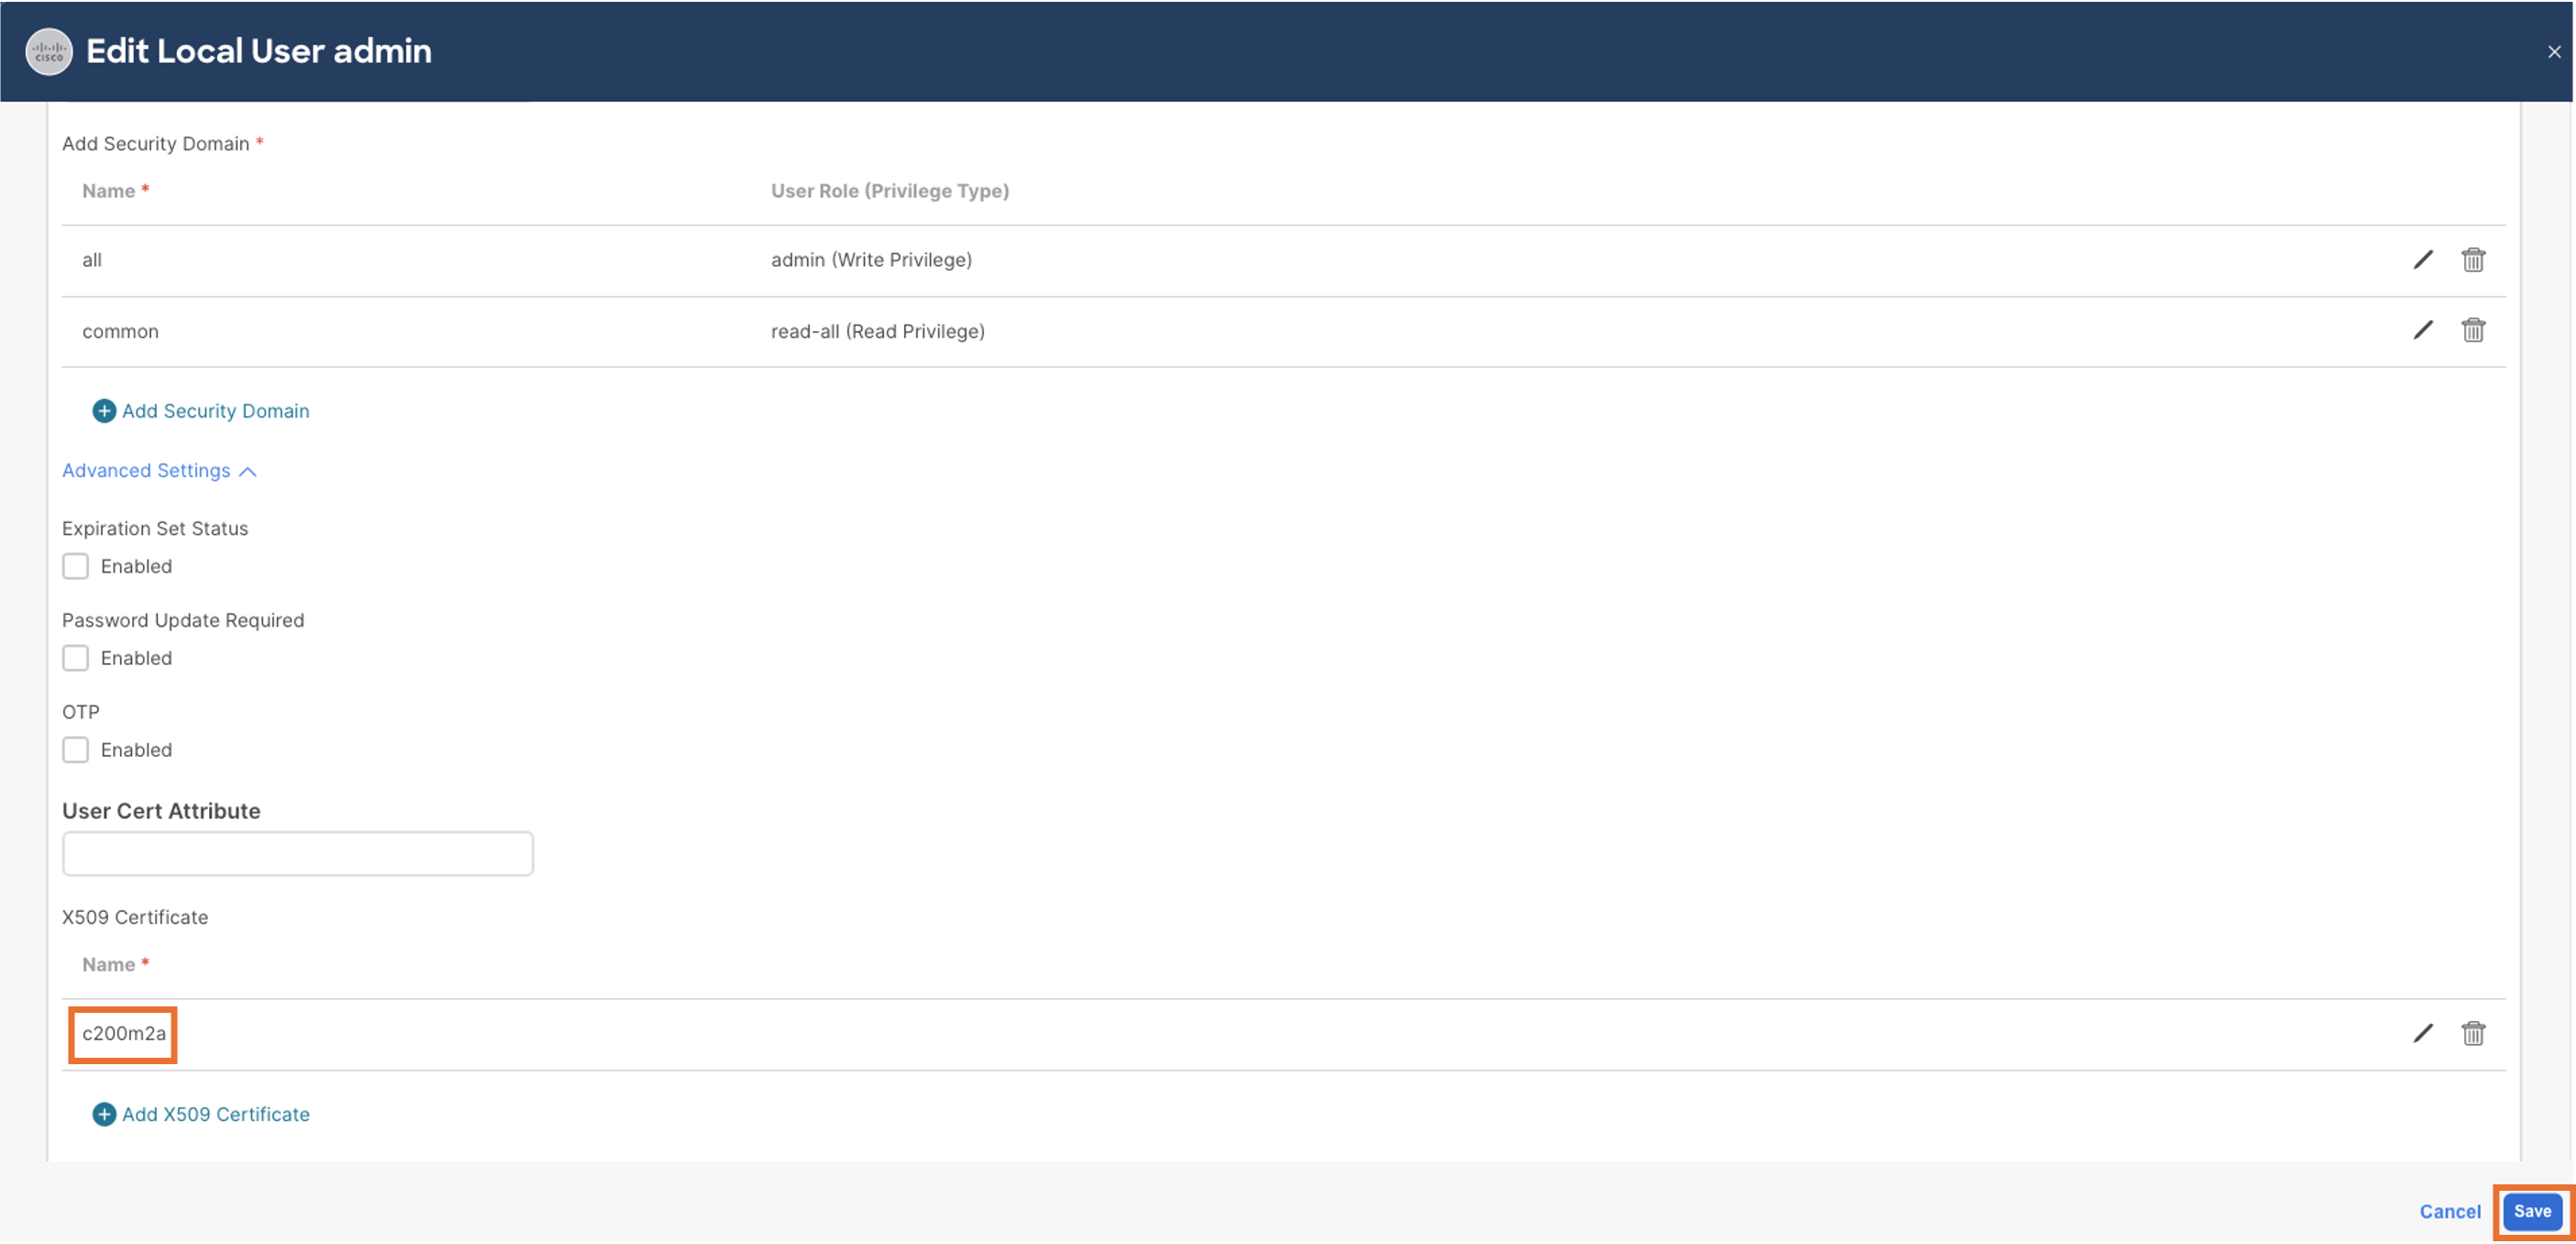Click the plus icon for Add Security Domain
This screenshot has height=1244, width=2576.
coord(104,411)
